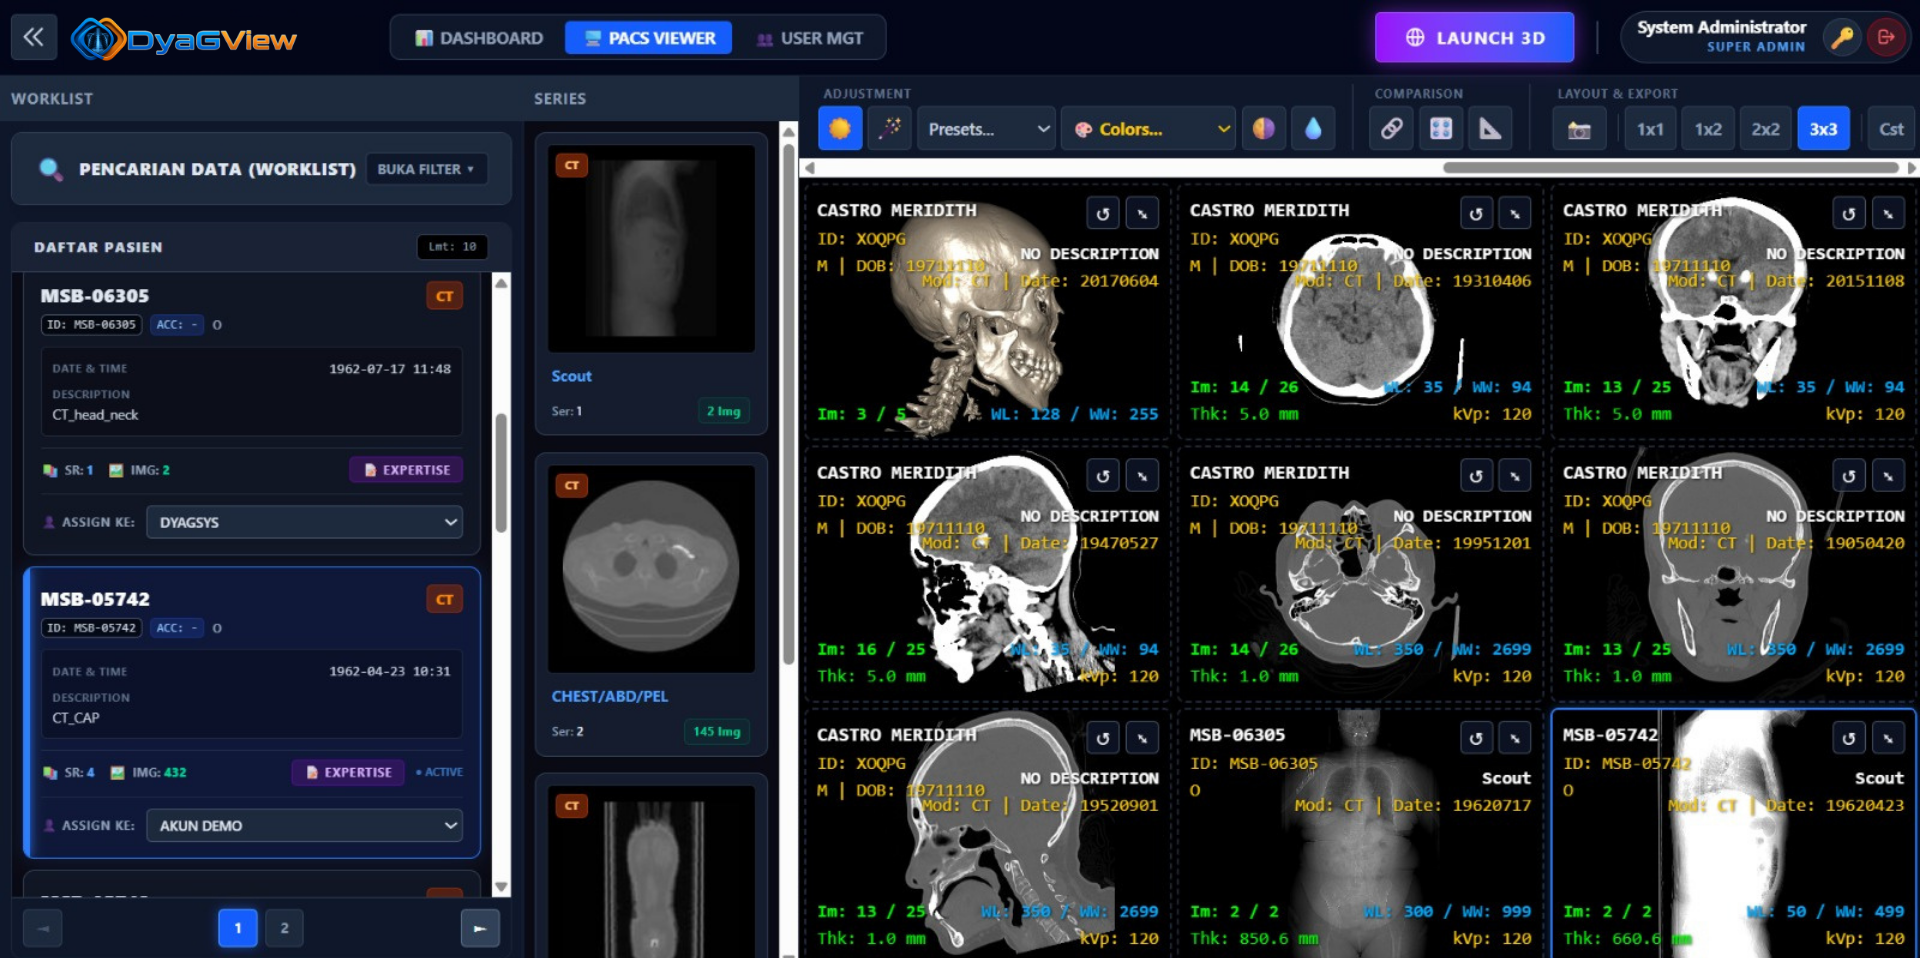Expand the MSB-05742 Scout viewport
Viewport: 1920px width, 965px height.
point(1888,738)
